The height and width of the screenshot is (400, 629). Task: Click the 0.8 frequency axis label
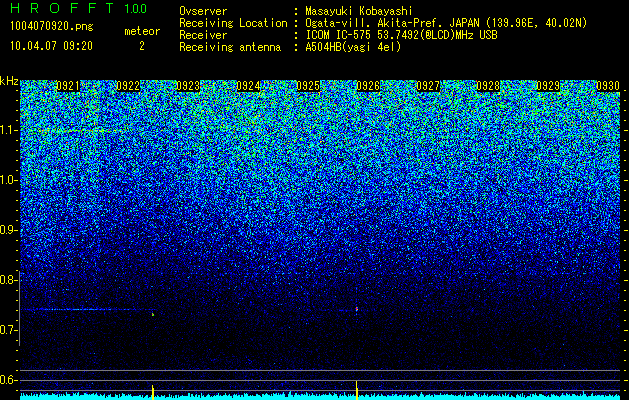(x=8, y=280)
